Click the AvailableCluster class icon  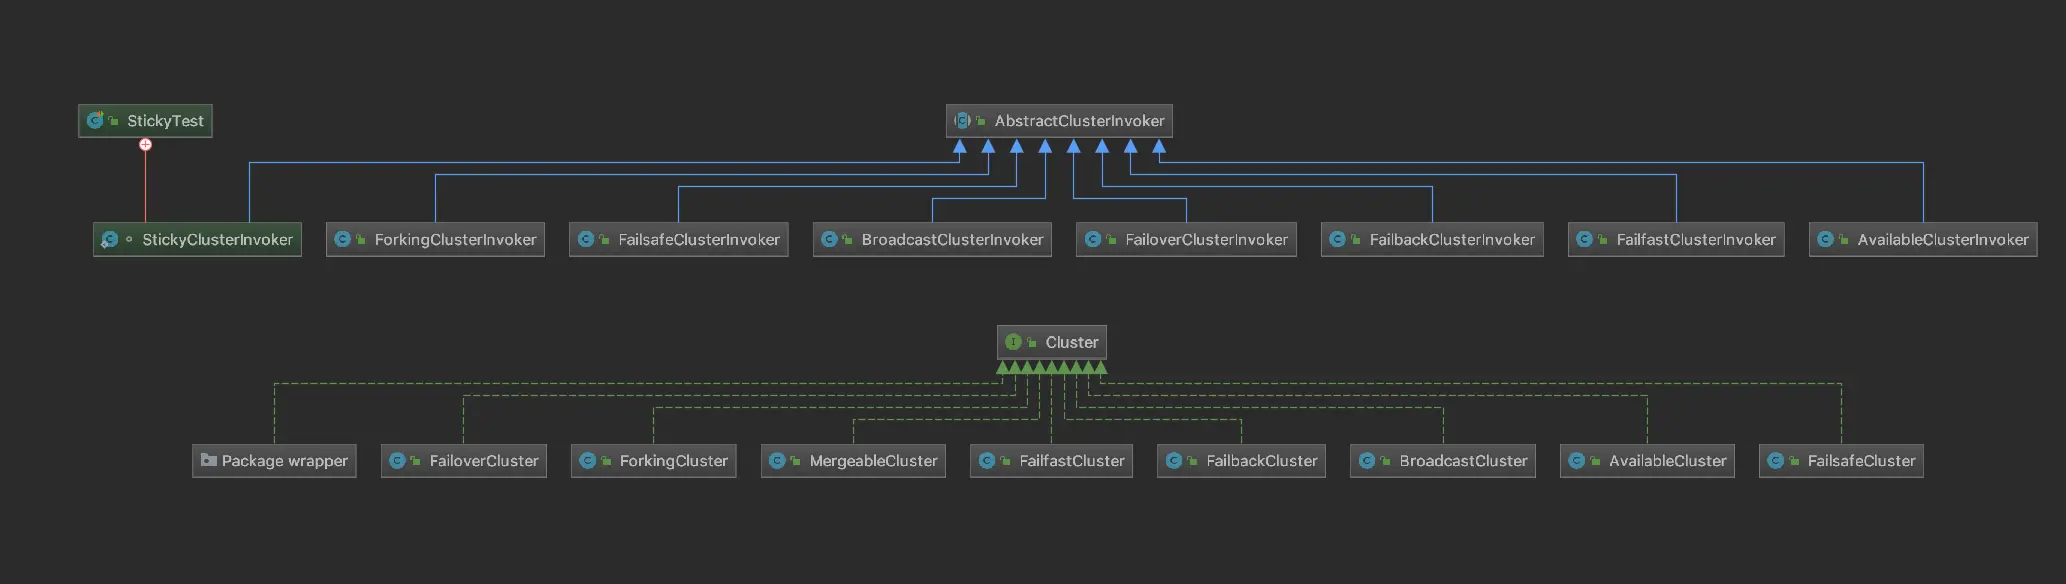pos(1577,460)
